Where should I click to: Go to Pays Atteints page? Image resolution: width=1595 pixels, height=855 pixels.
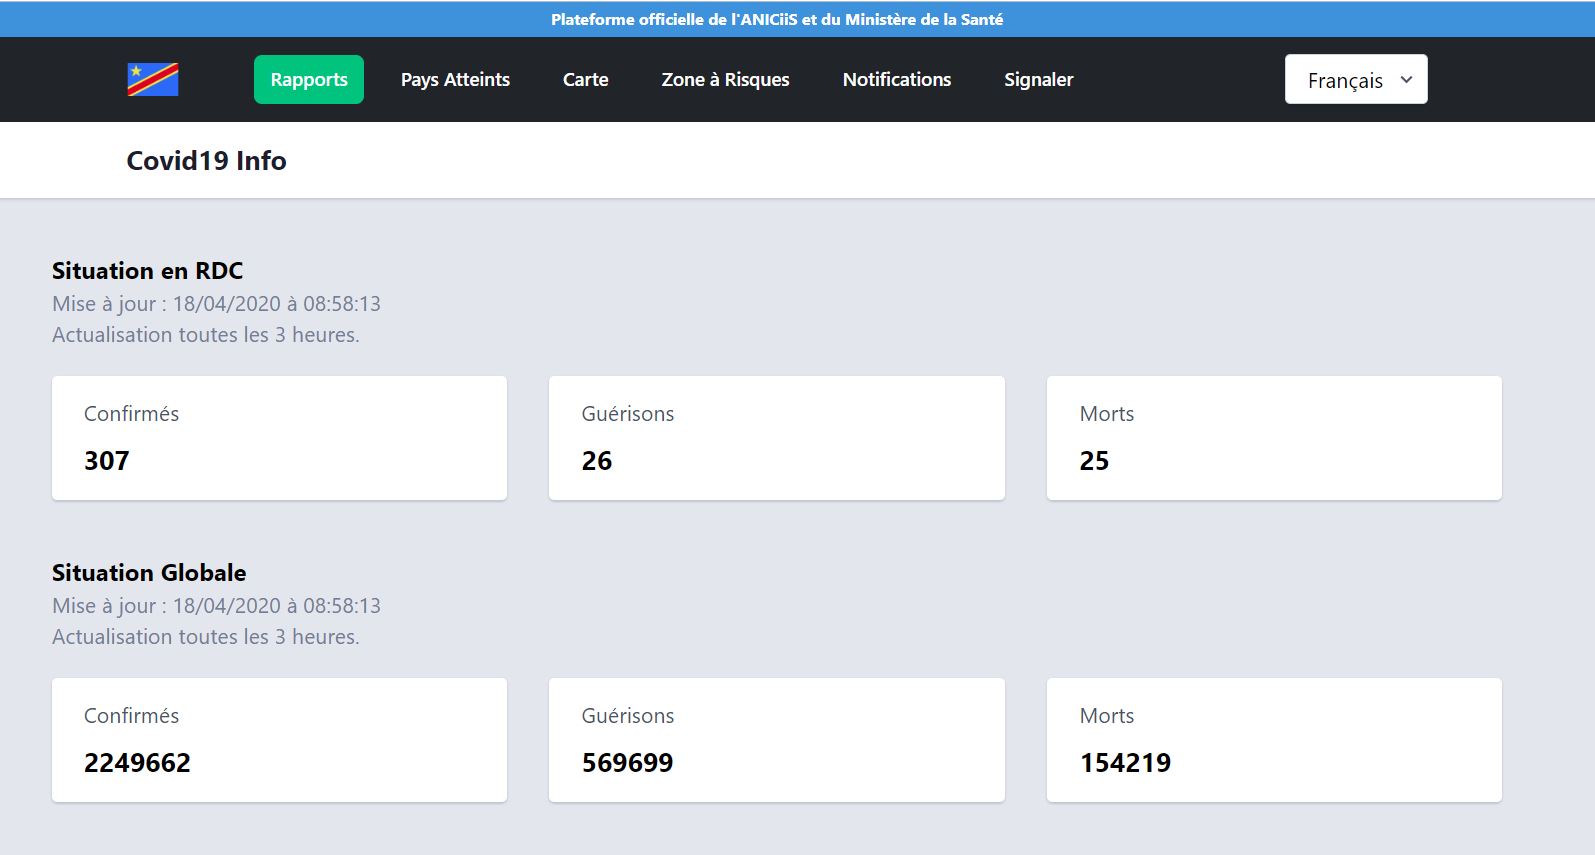click(455, 80)
